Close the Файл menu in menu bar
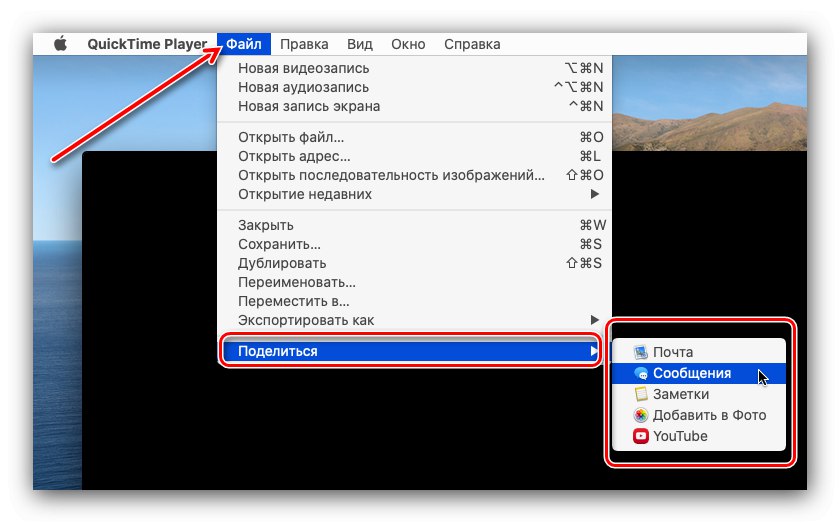The image size is (840, 523). [244, 44]
